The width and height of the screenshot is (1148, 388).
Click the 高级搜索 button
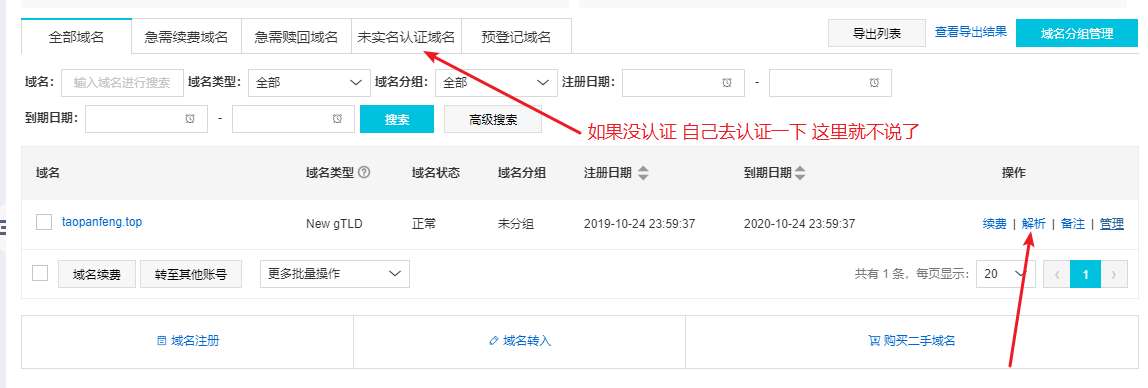click(493, 119)
